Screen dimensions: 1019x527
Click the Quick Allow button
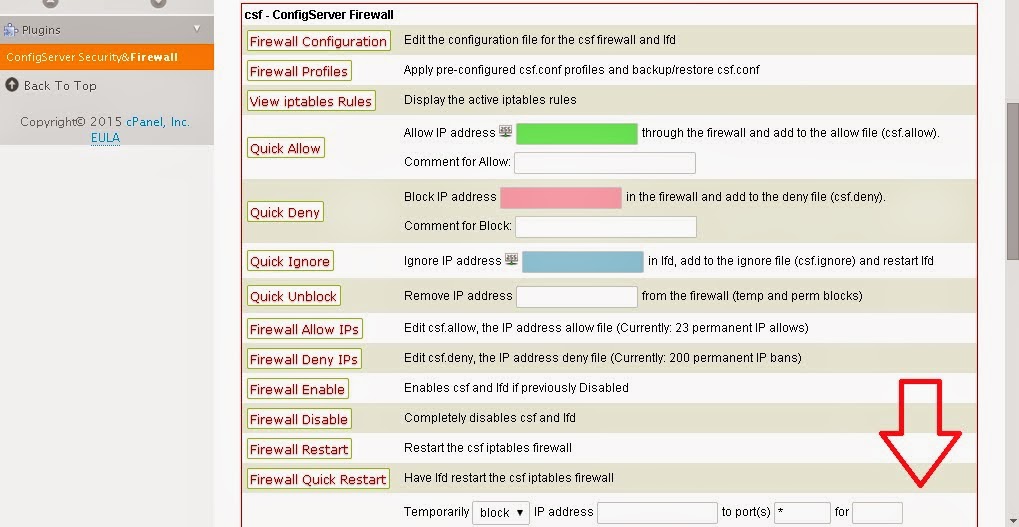[x=285, y=148]
